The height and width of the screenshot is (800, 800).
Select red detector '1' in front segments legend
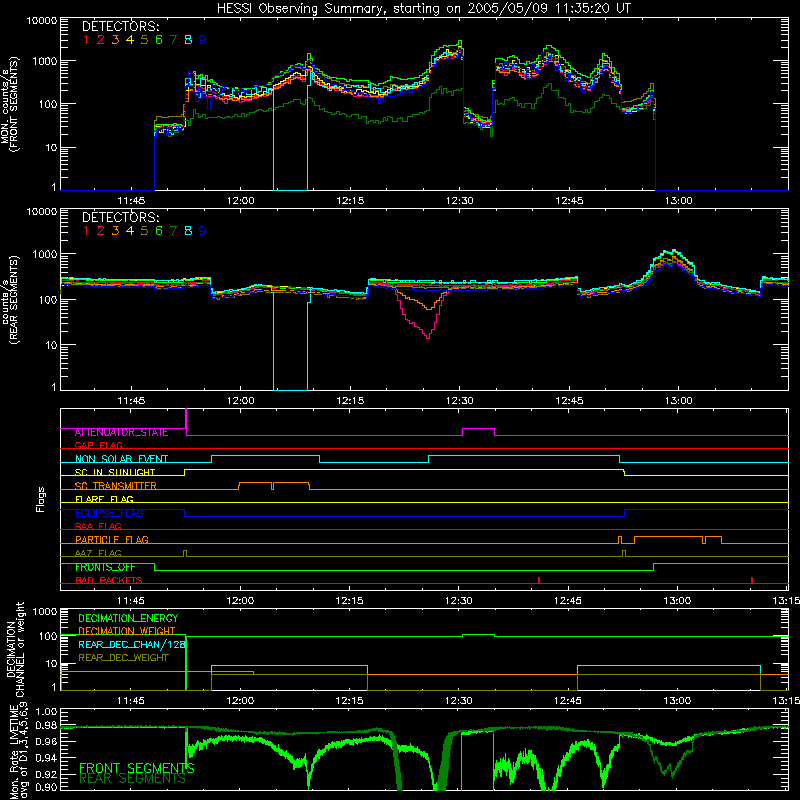[x=86, y=40]
